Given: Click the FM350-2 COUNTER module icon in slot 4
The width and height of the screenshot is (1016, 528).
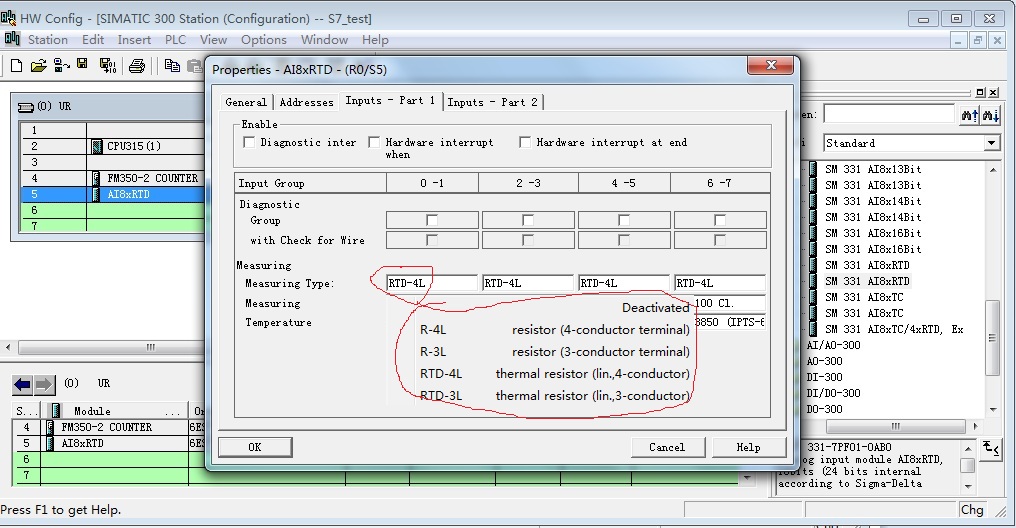Looking at the screenshot, I should tap(97, 178).
